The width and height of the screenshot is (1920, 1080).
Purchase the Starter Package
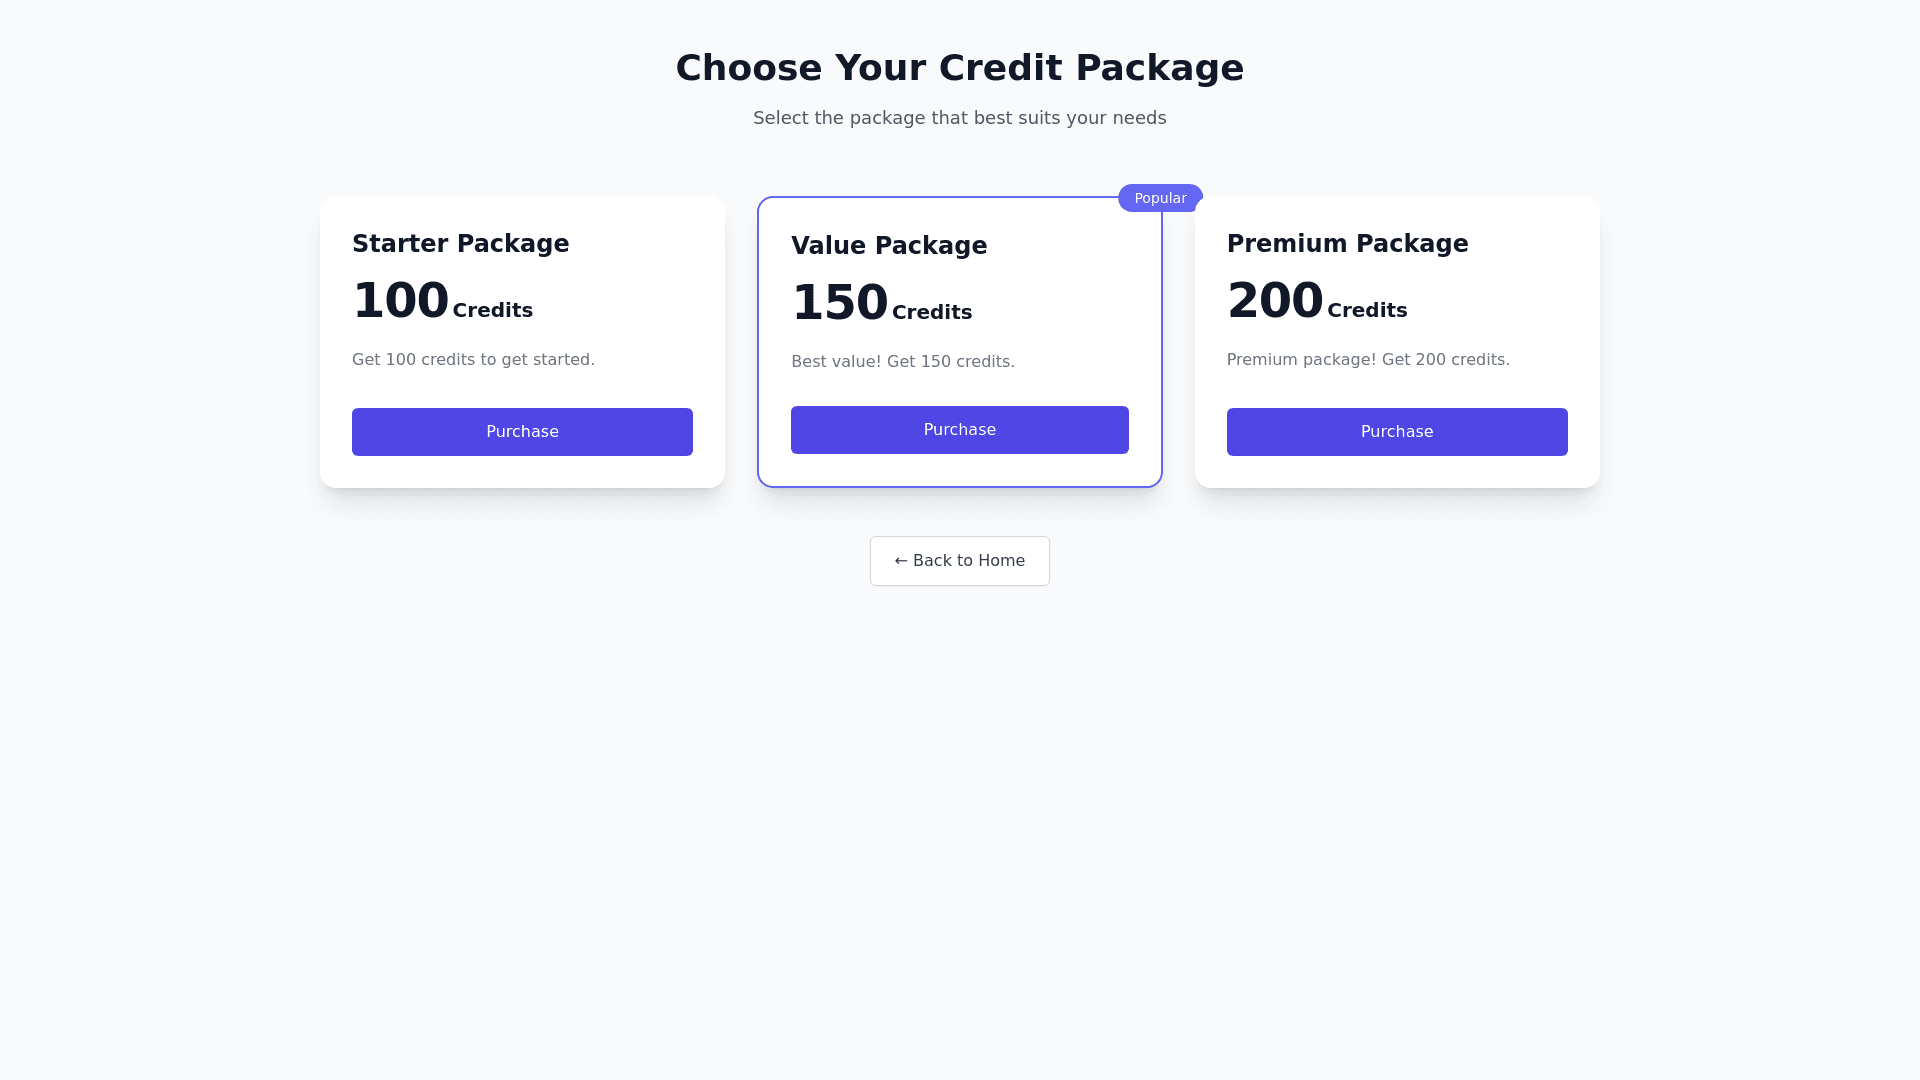pos(522,432)
